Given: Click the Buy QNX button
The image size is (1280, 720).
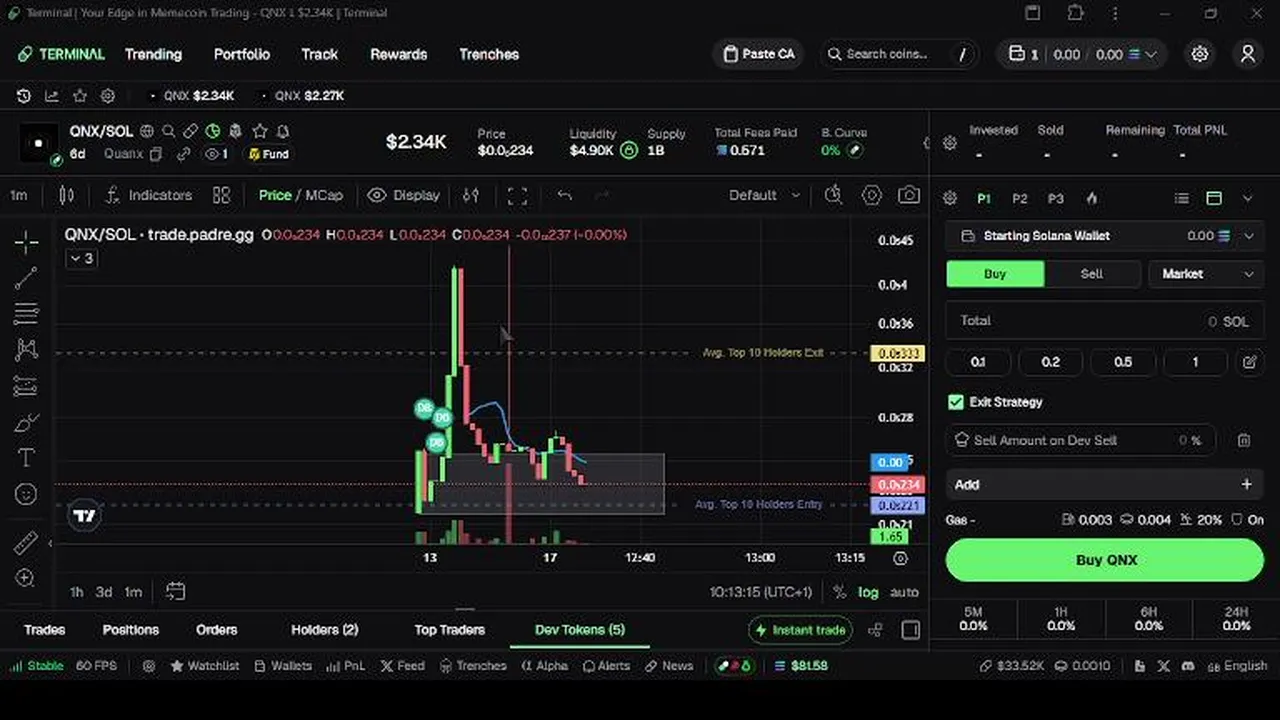Looking at the screenshot, I should click(x=1105, y=560).
